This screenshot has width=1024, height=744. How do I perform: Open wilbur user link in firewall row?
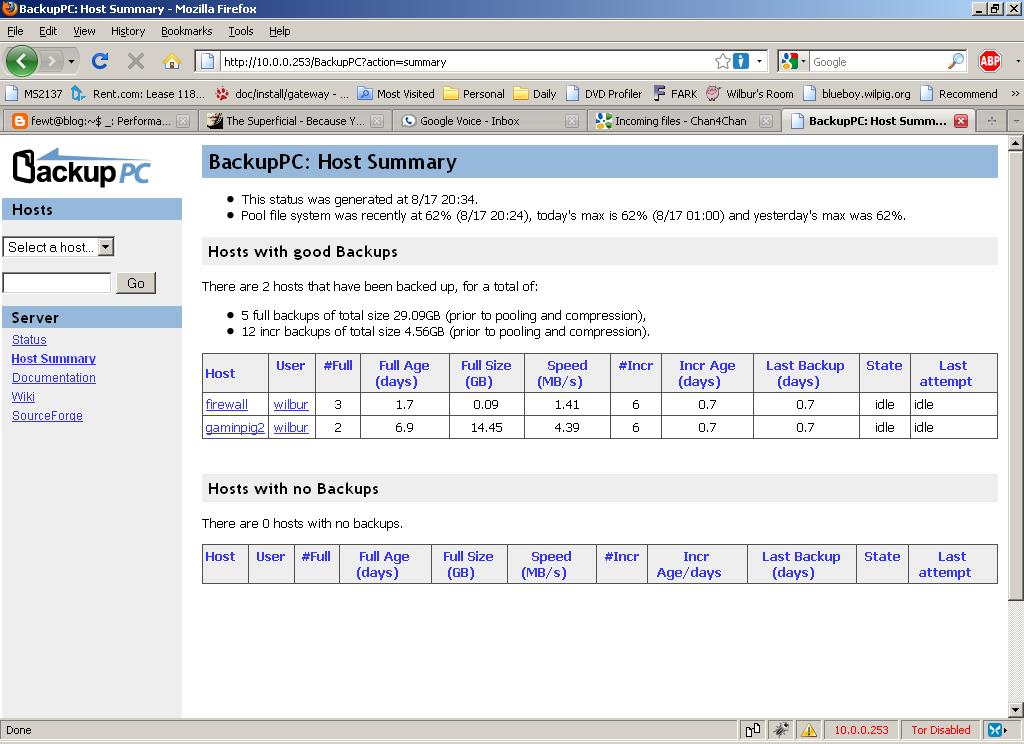291,404
